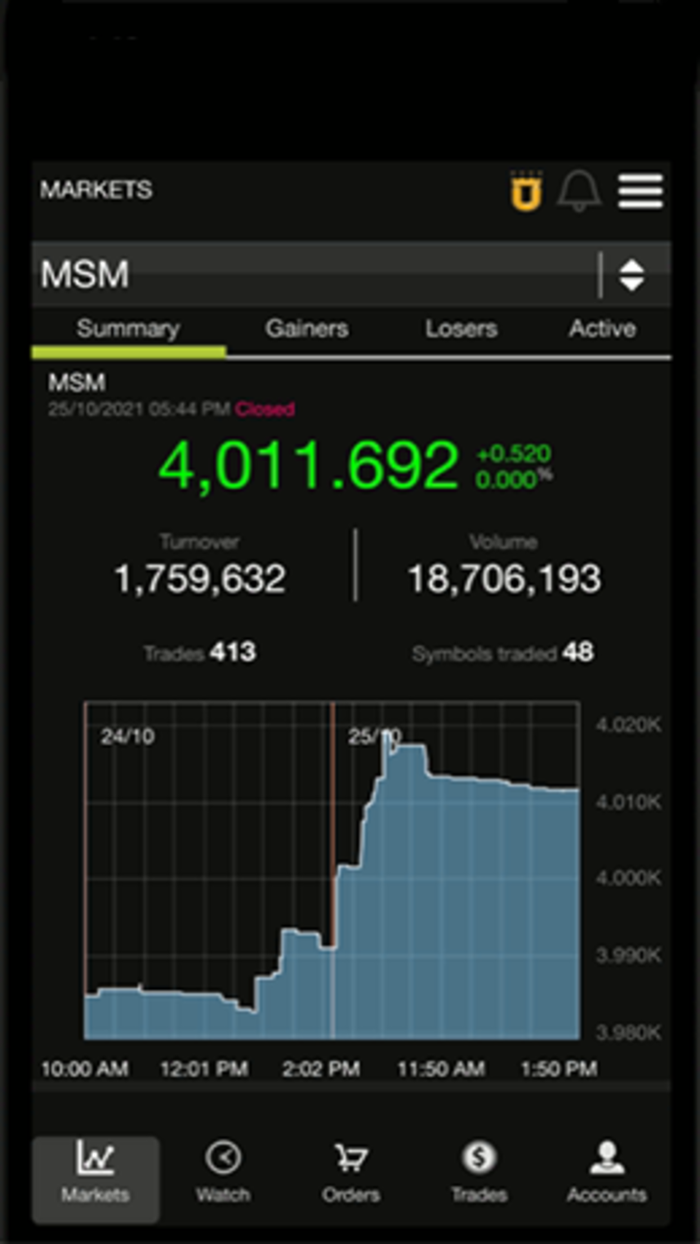This screenshot has height=1244, width=700.
Task: Switch to the Losers tab
Action: click(461, 329)
